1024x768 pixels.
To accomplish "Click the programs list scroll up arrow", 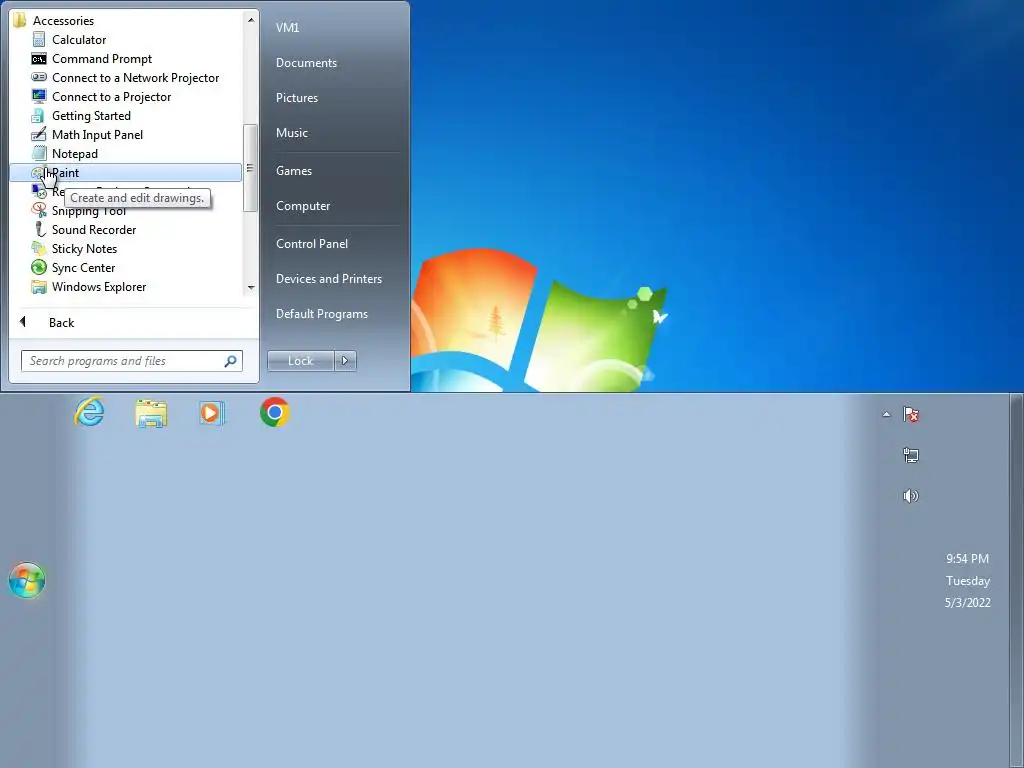I will point(251,20).
